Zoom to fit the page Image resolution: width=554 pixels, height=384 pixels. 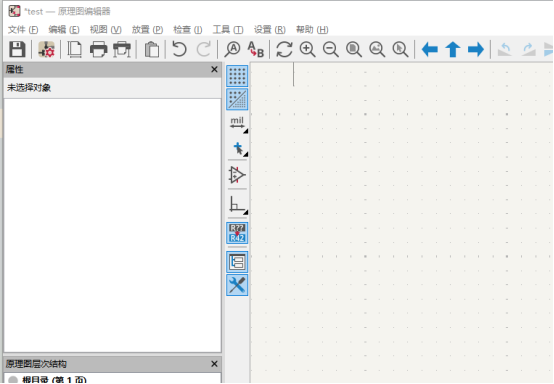(x=354, y=49)
